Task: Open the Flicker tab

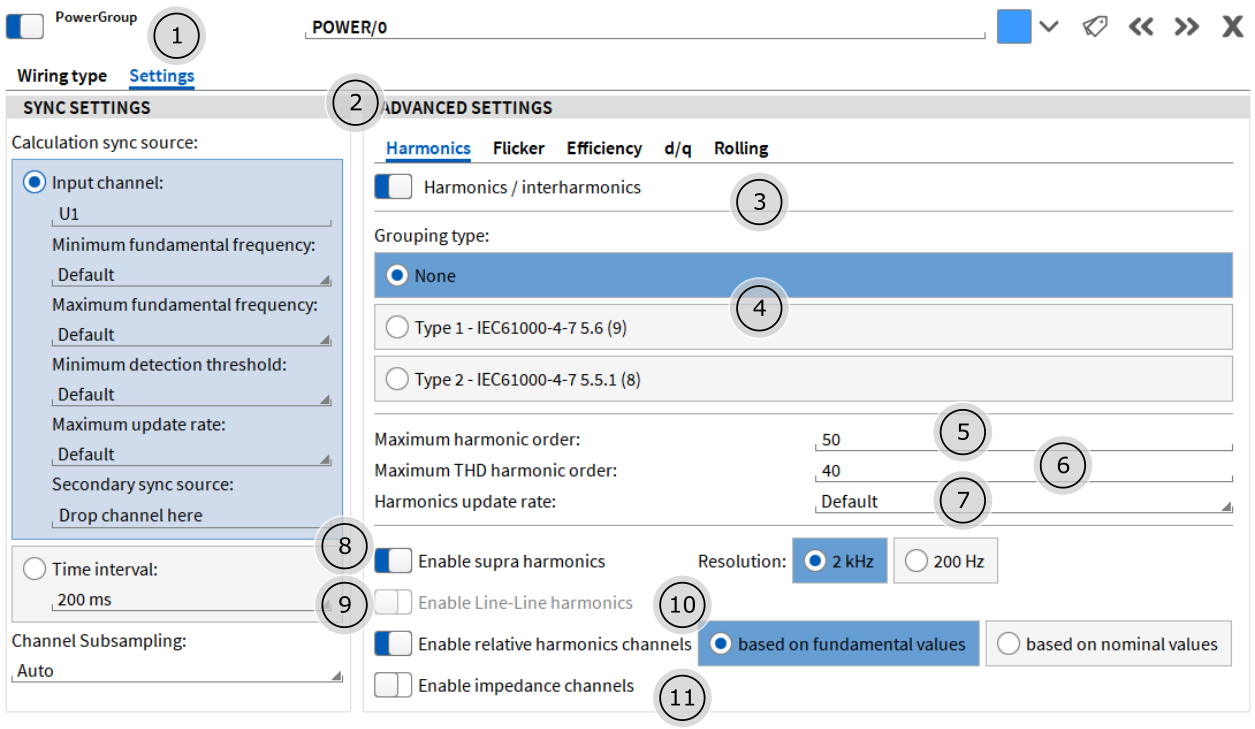Action: coord(518,148)
